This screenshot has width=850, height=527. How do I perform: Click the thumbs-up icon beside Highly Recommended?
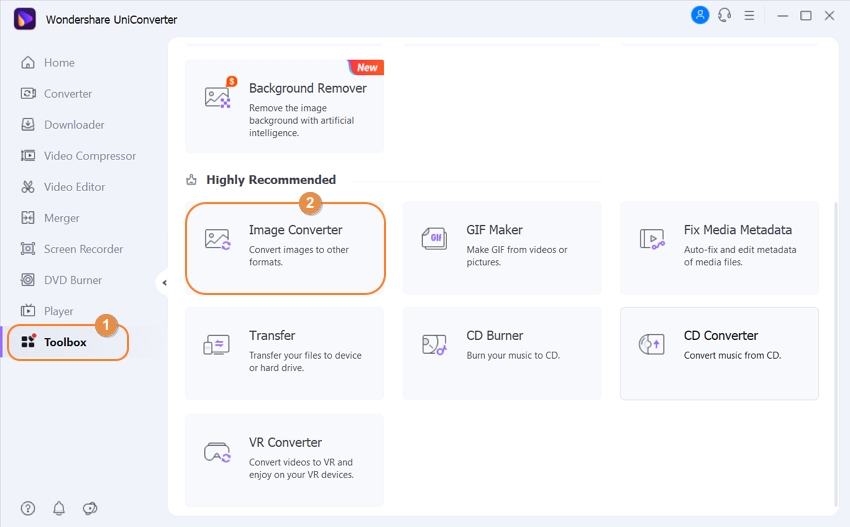click(x=191, y=180)
